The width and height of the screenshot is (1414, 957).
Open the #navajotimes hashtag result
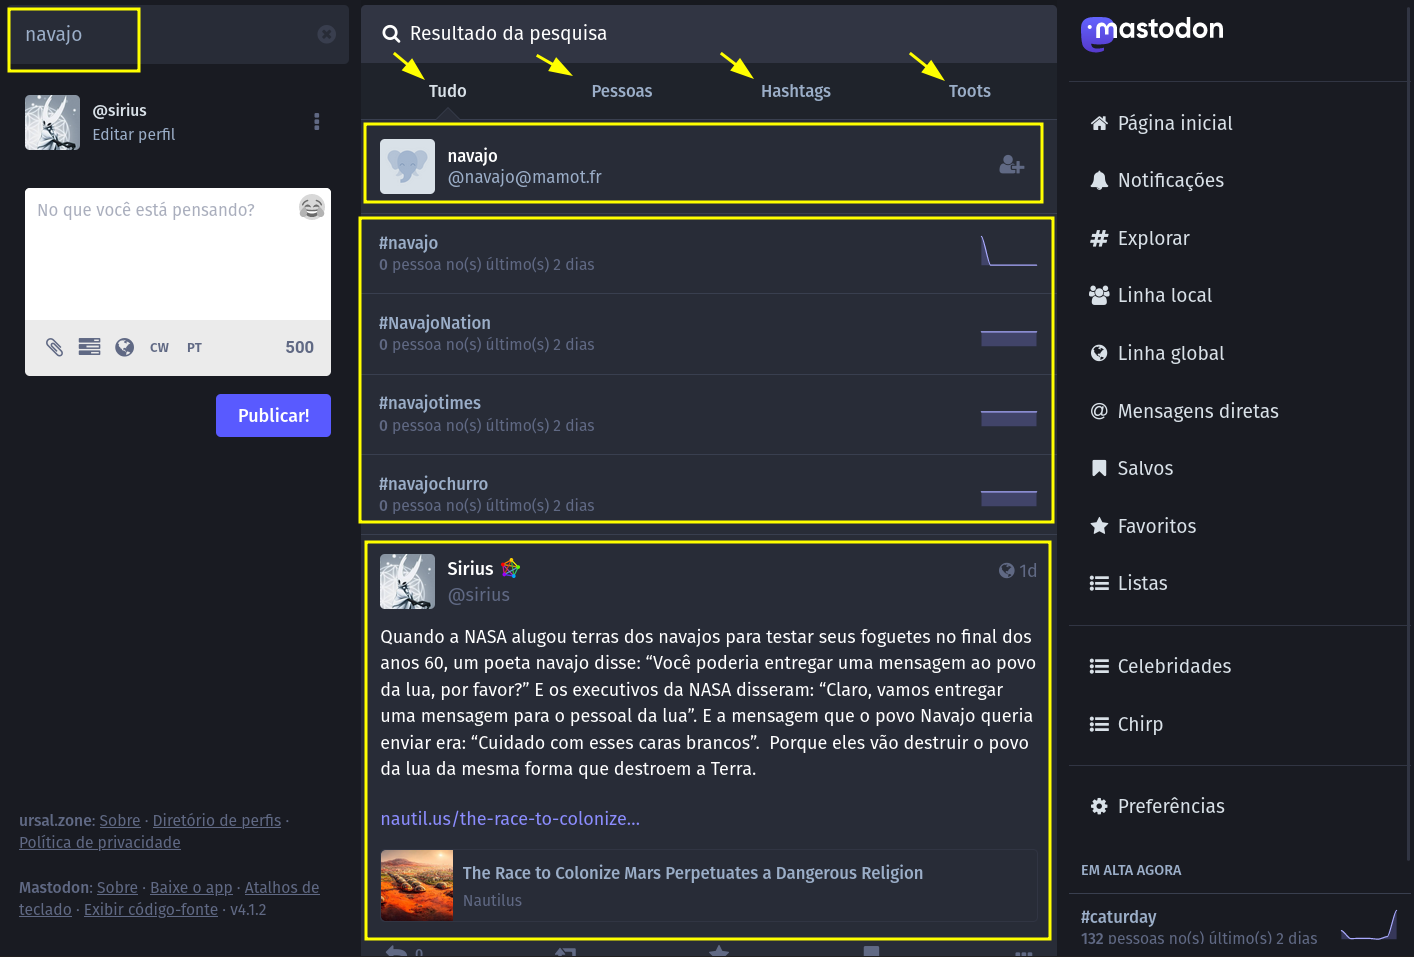(430, 403)
